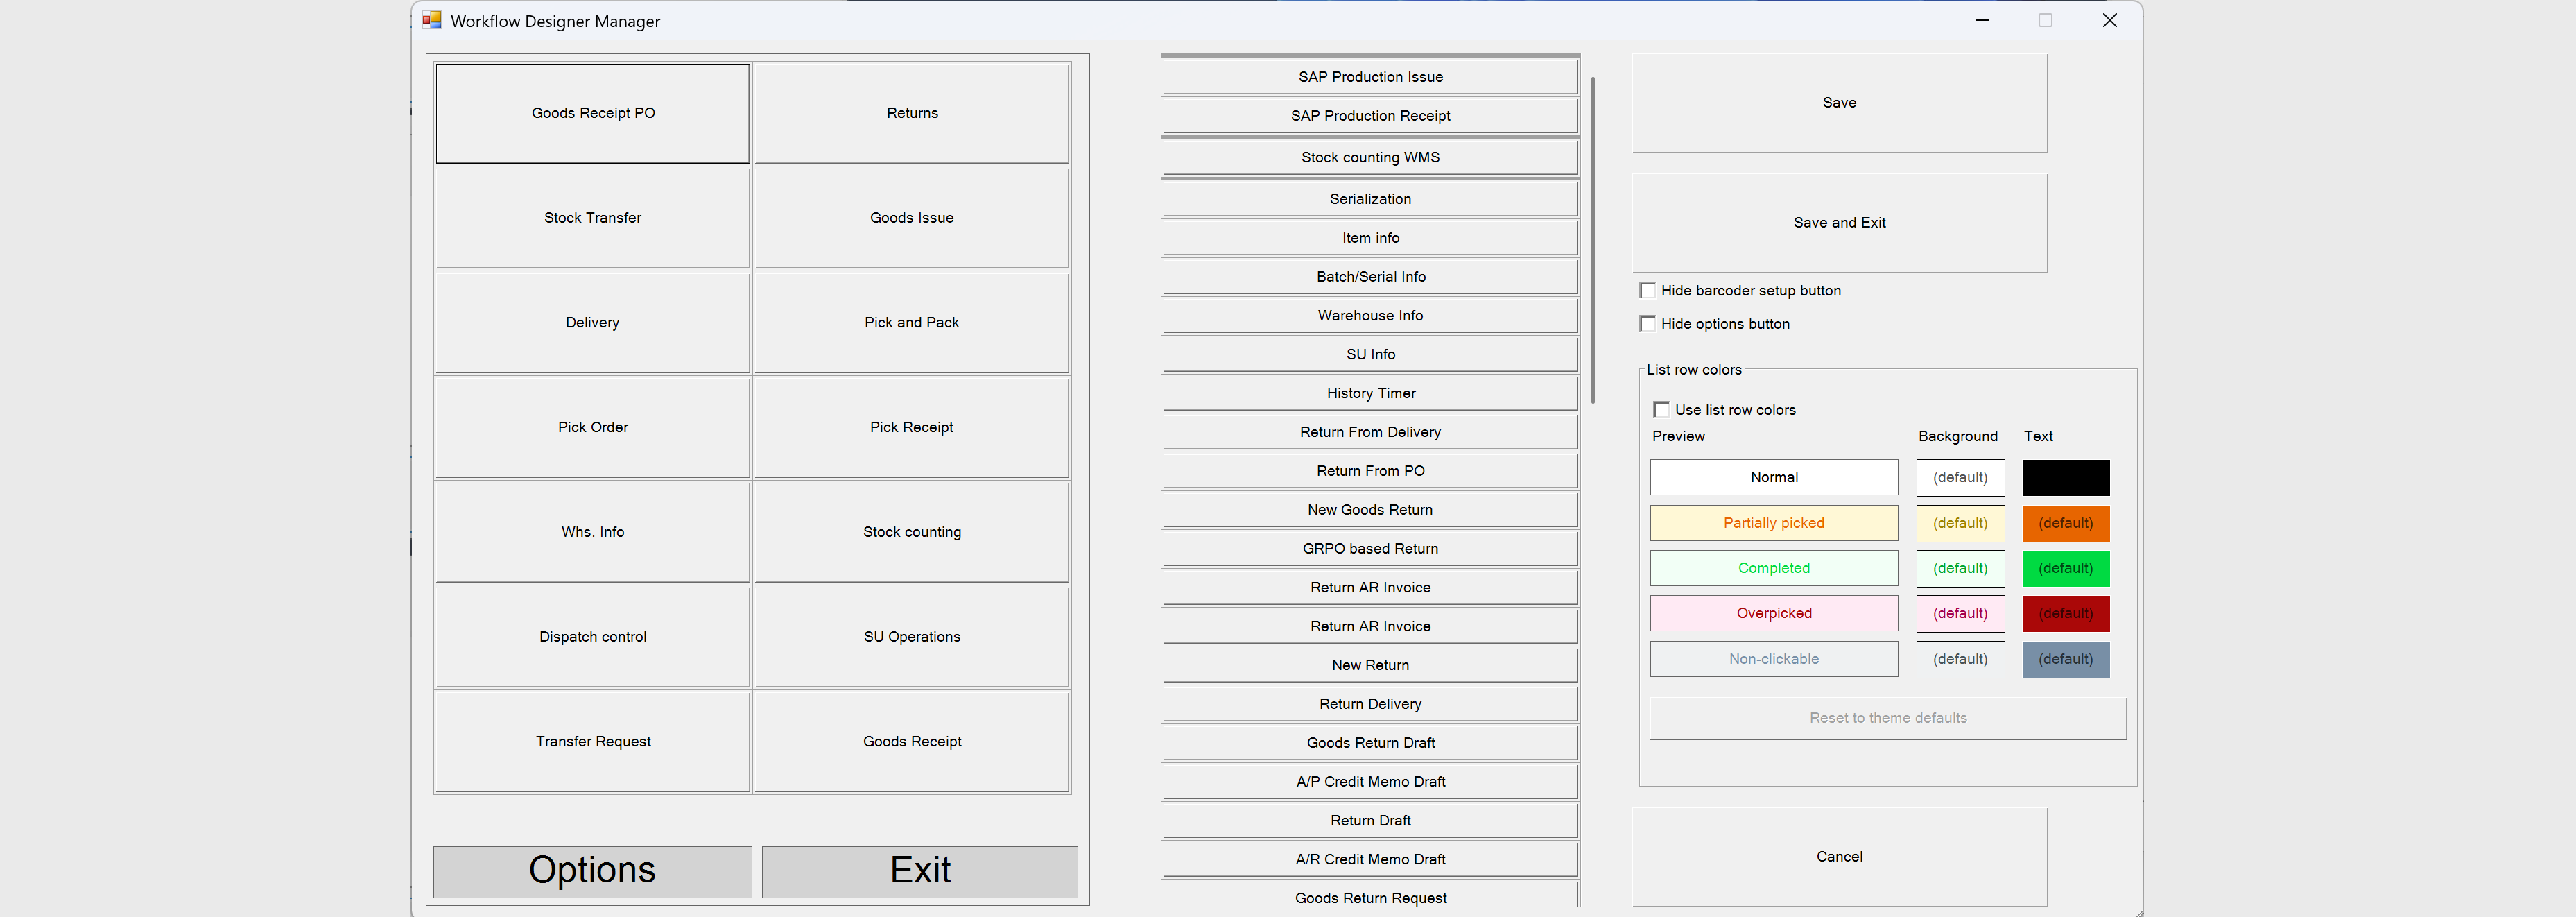Select the Pick and Pack tile

pos(912,323)
